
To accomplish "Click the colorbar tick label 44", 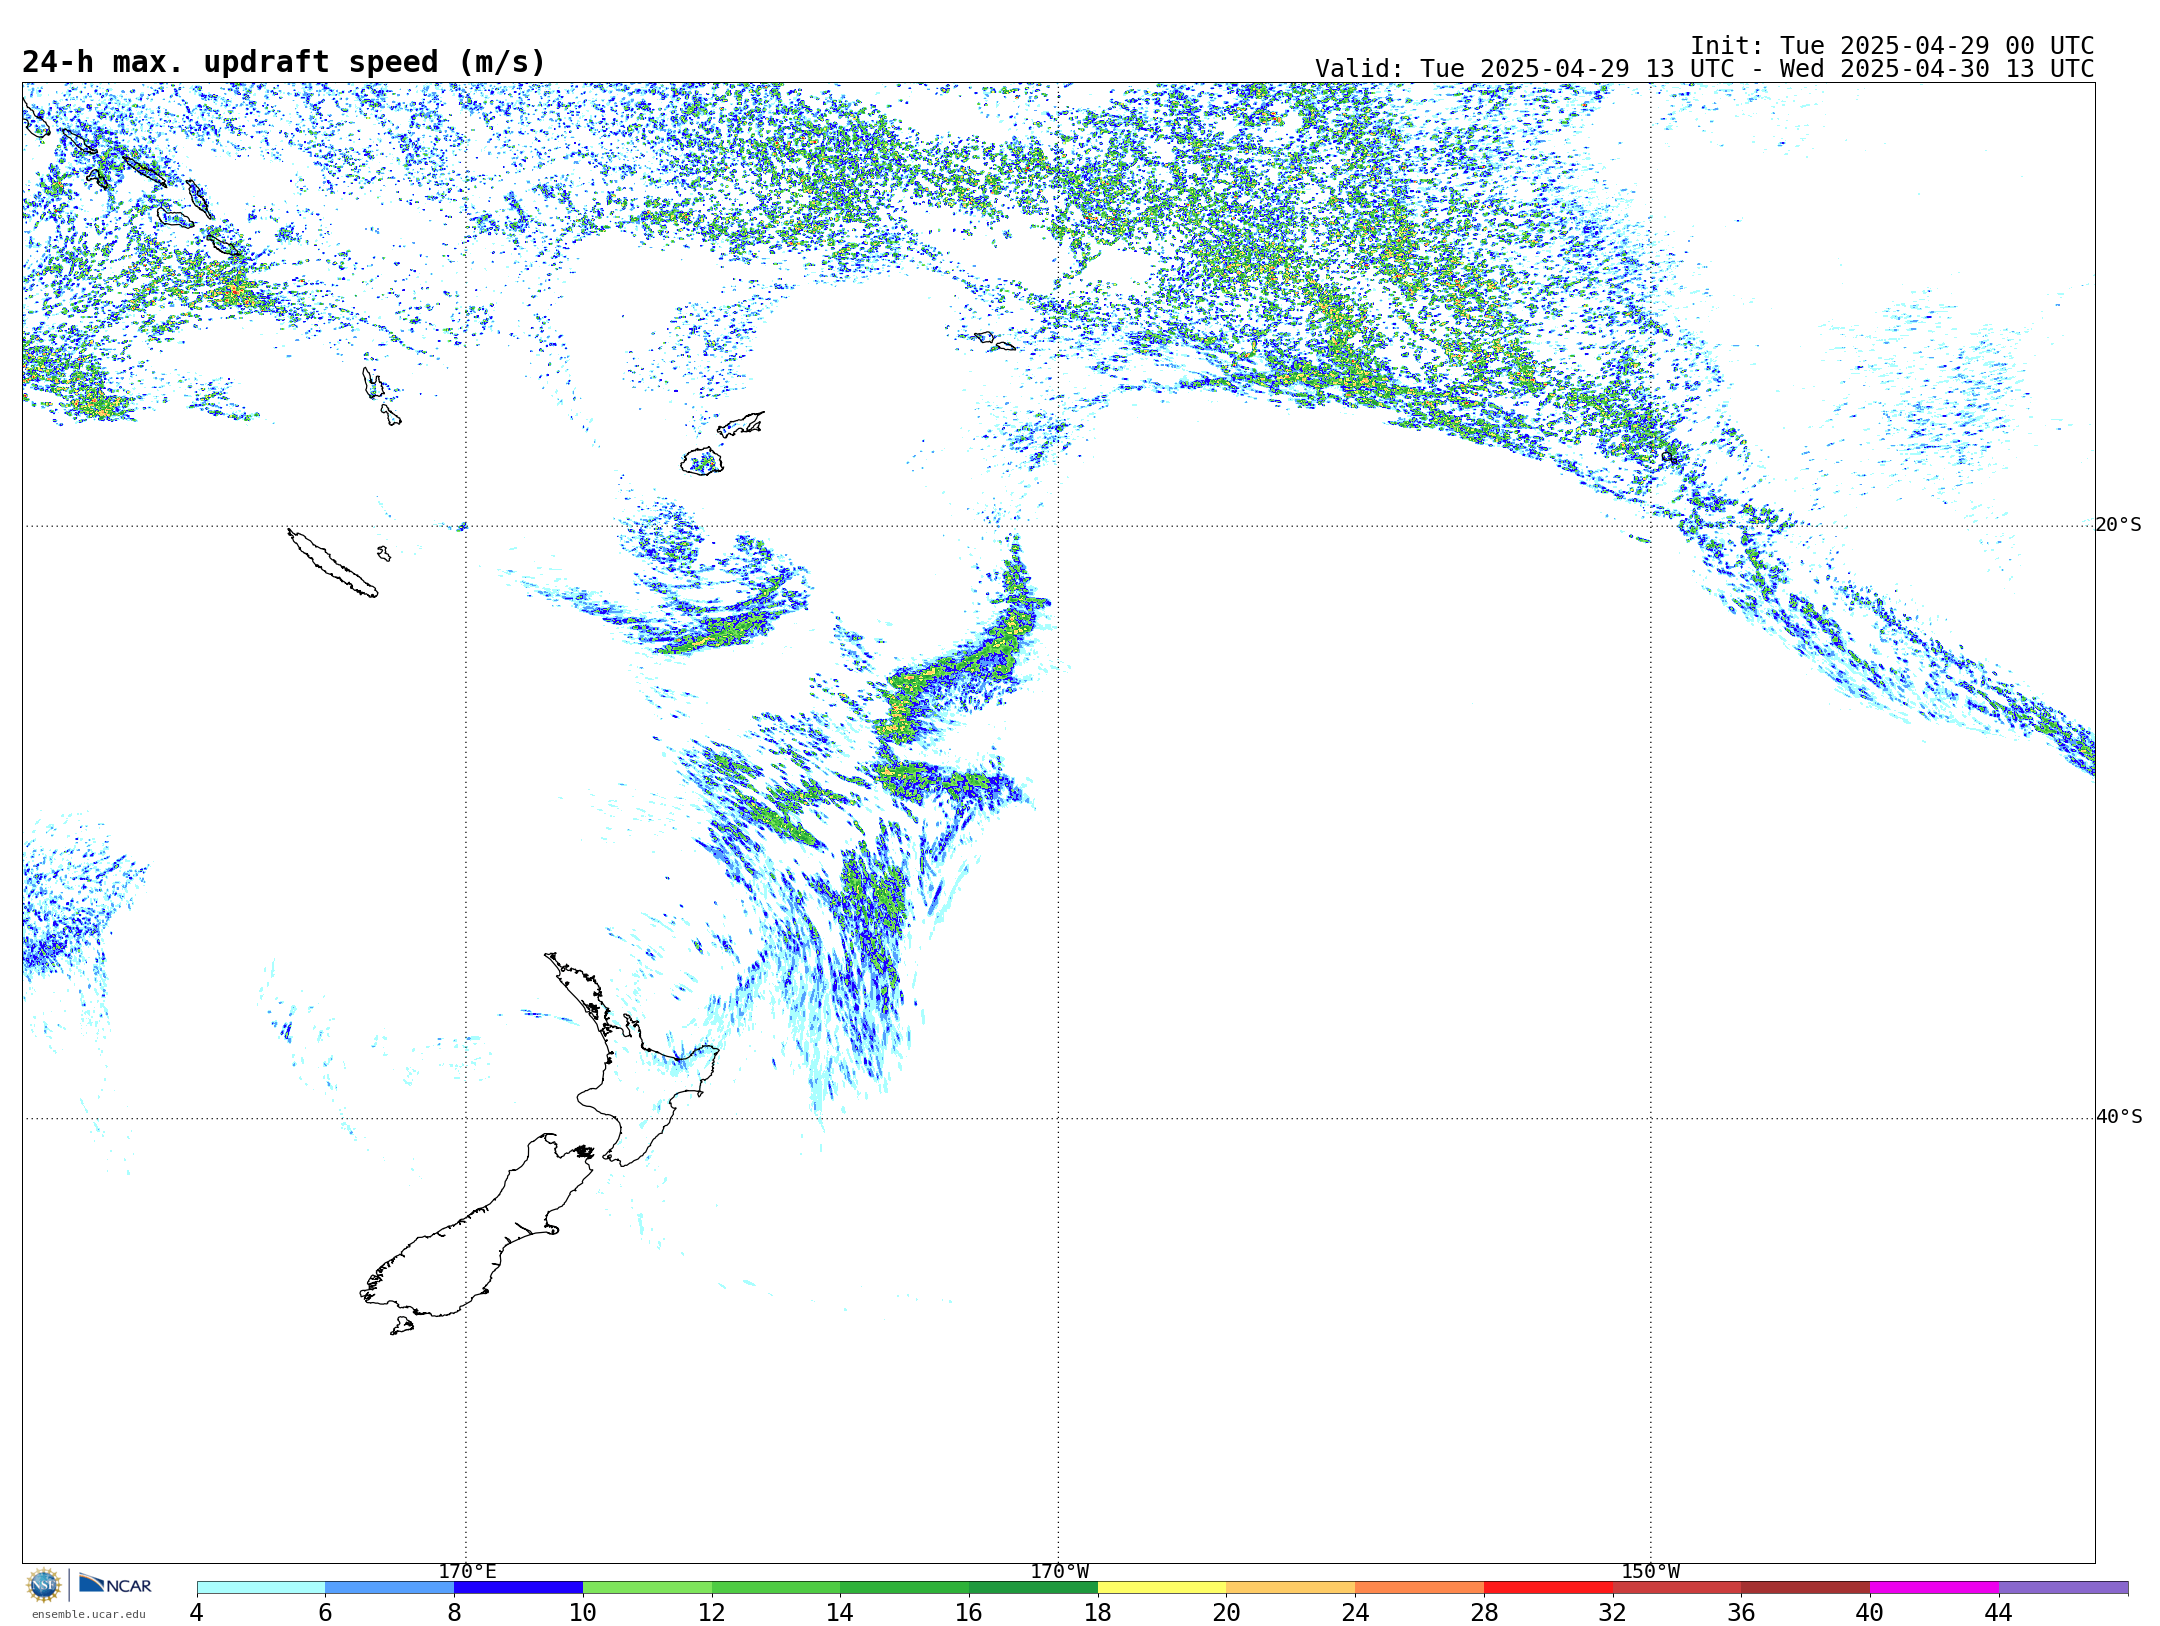I will [x=1998, y=1612].
